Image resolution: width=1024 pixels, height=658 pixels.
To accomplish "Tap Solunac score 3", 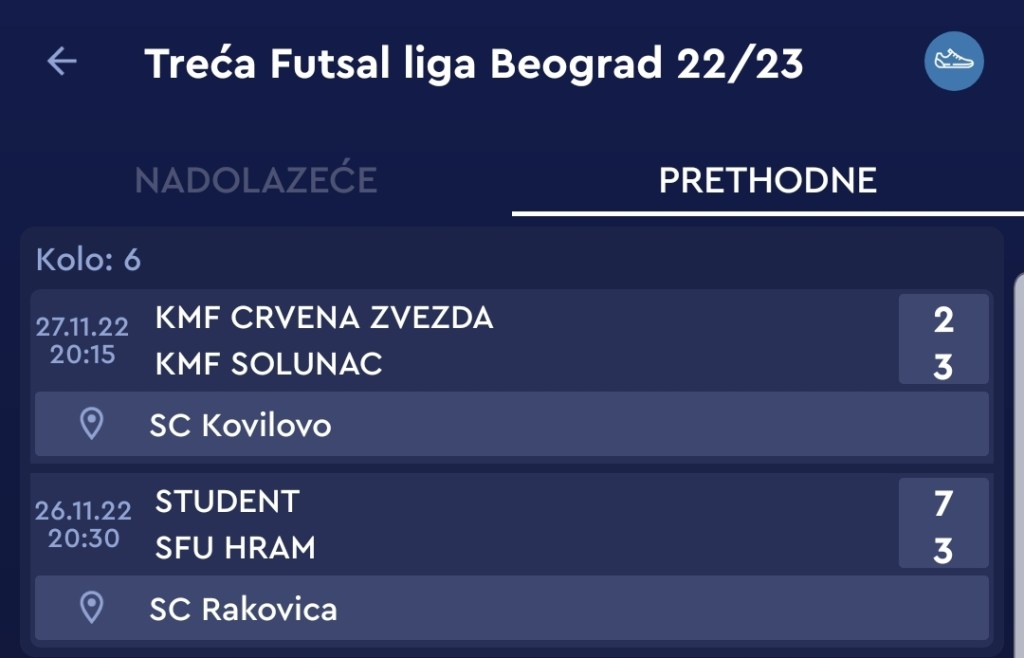I will click(943, 366).
